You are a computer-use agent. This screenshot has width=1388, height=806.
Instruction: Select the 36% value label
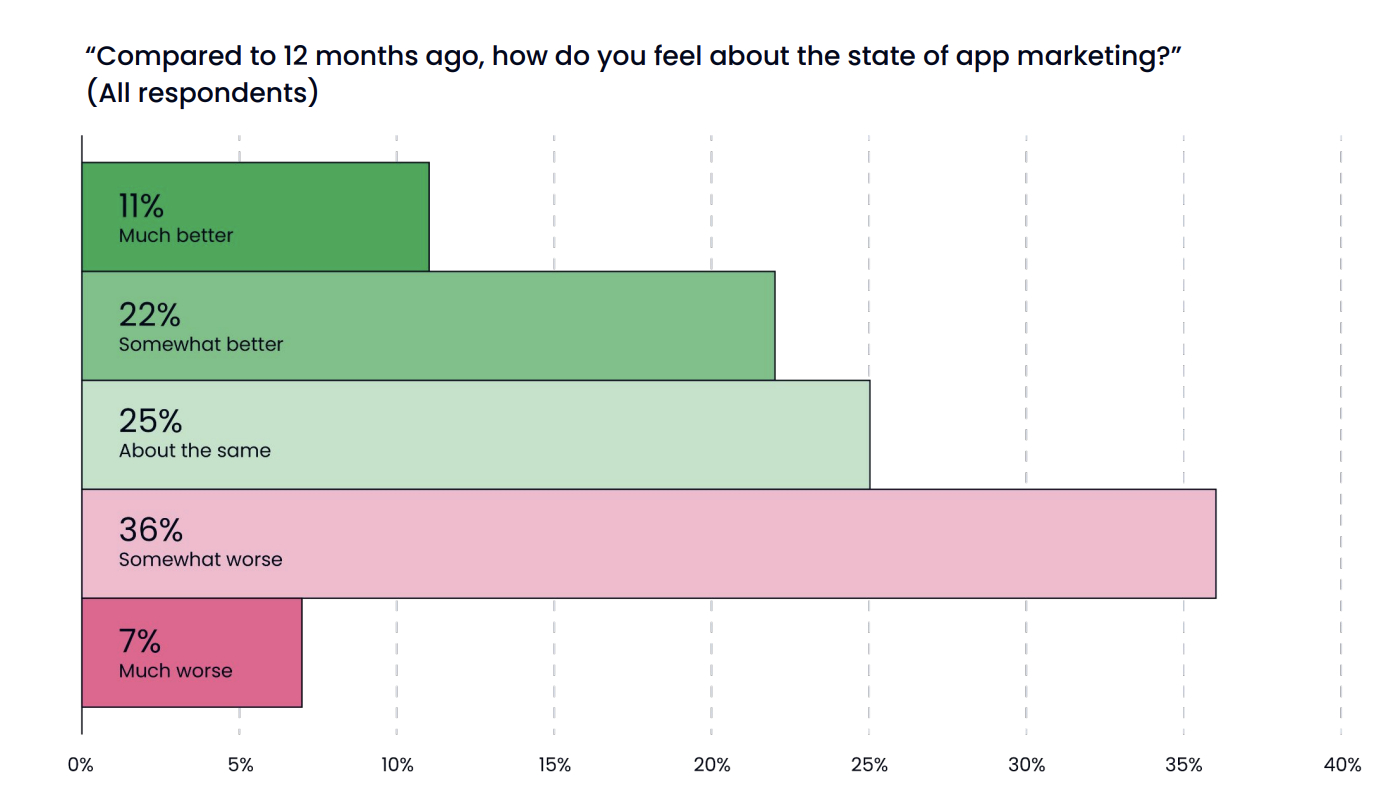pos(151,530)
